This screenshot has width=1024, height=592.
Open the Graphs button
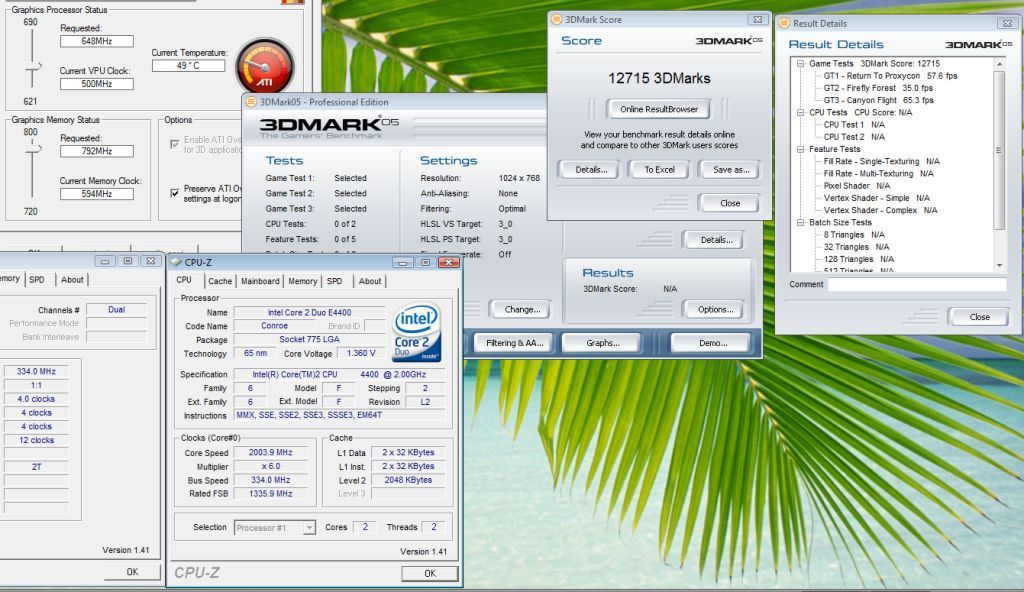[602, 342]
